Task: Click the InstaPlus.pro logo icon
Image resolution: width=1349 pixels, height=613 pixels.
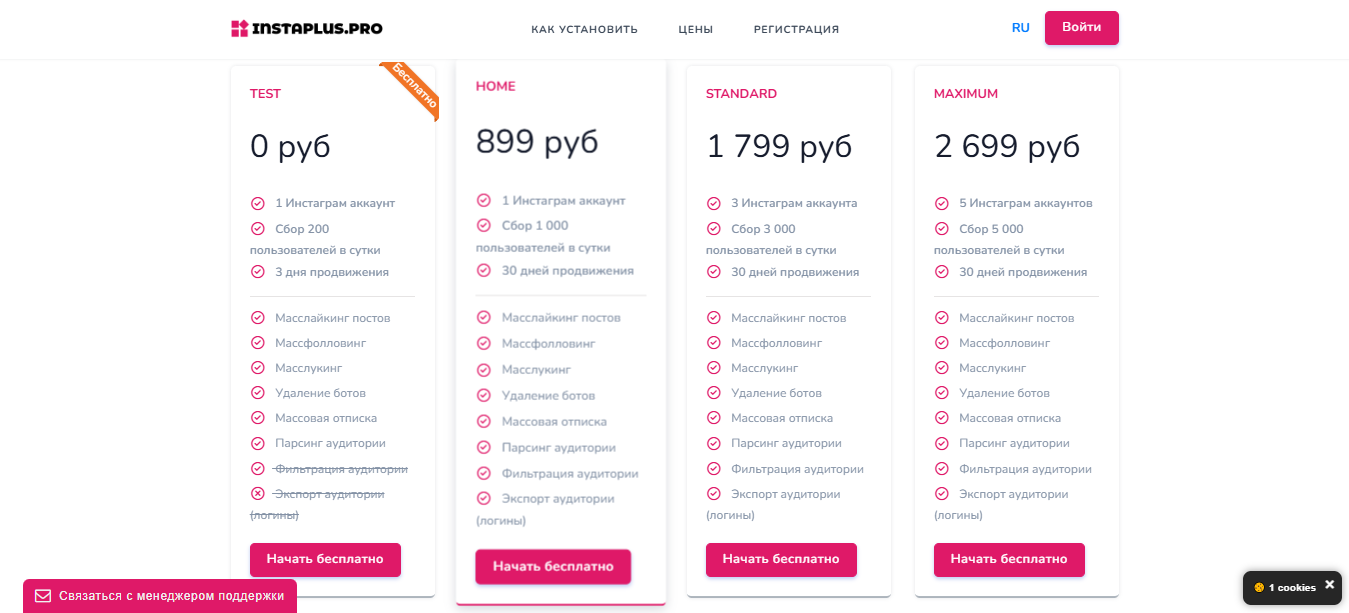Action: 239,29
